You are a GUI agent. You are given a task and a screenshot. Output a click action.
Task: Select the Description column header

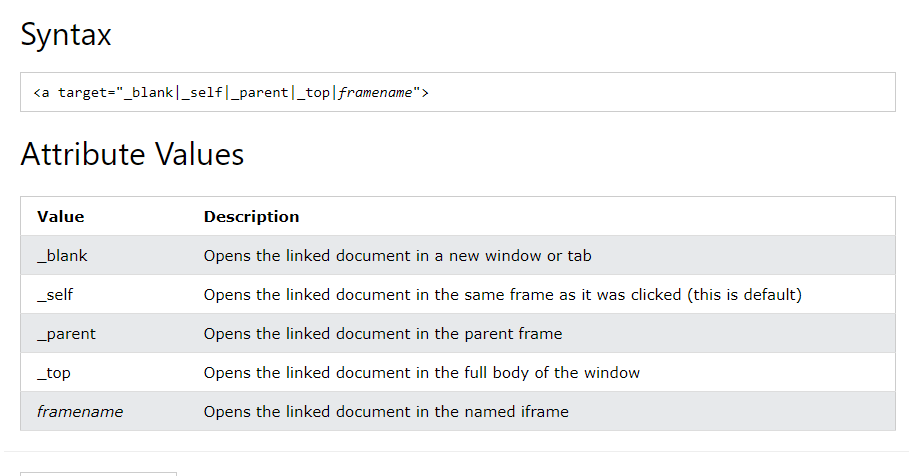(251, 217)
